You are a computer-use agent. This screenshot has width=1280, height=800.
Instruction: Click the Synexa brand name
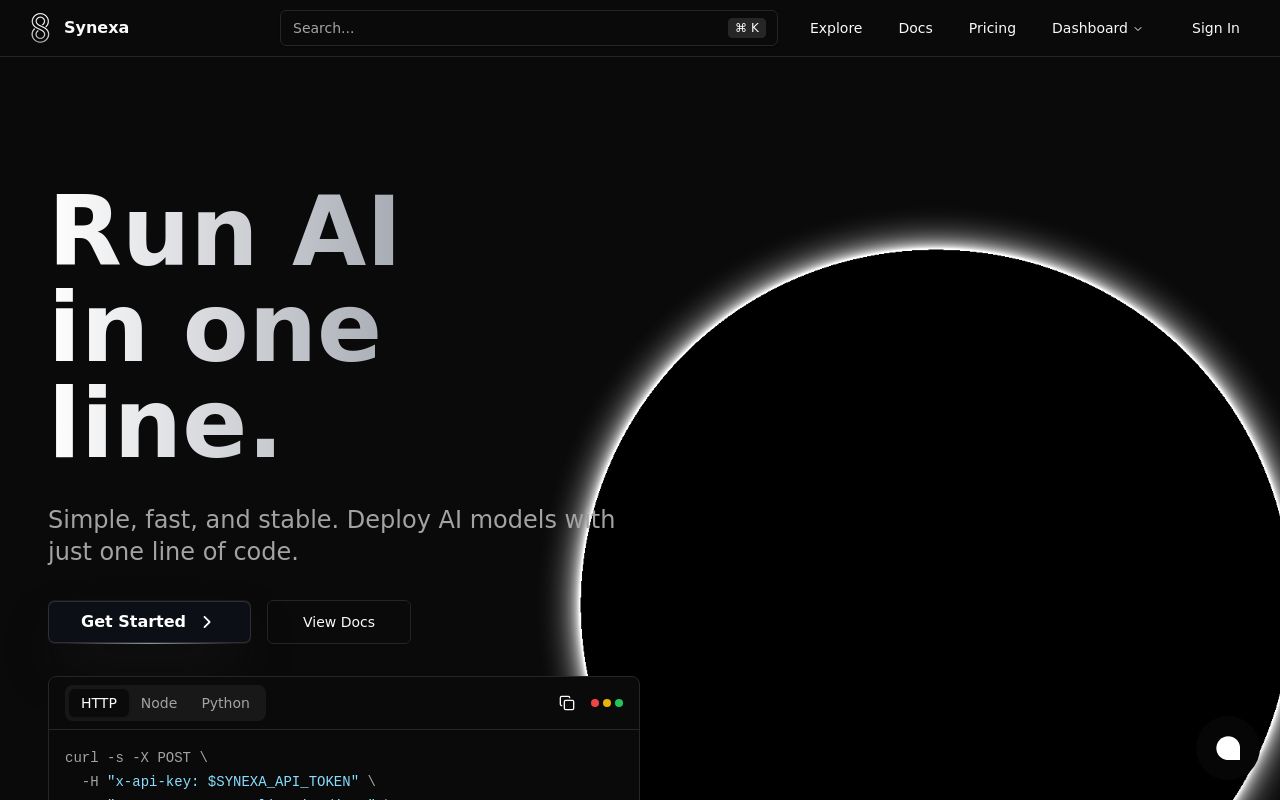tap(96, 28)
